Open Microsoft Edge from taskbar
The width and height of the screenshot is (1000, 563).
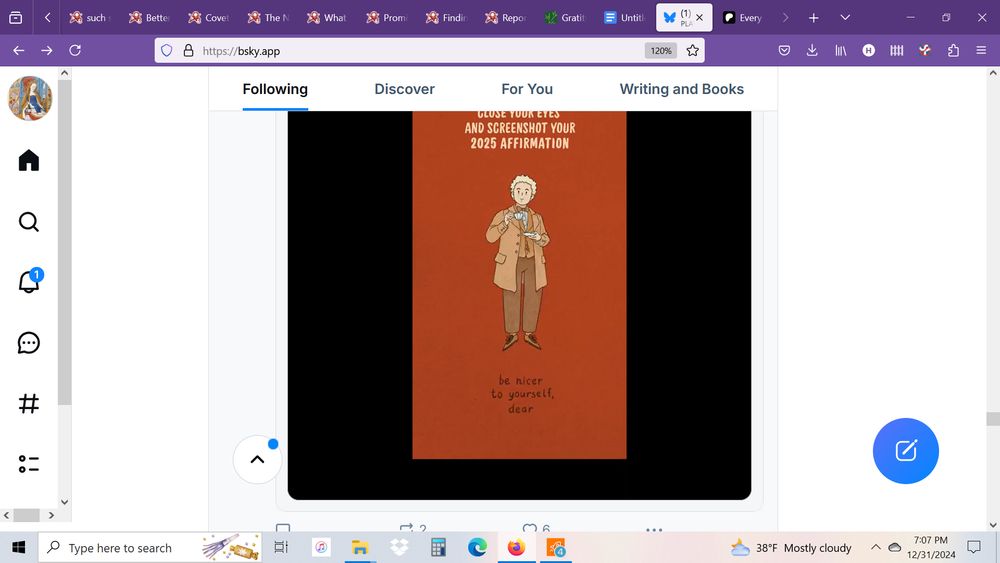tap(477, 547)
